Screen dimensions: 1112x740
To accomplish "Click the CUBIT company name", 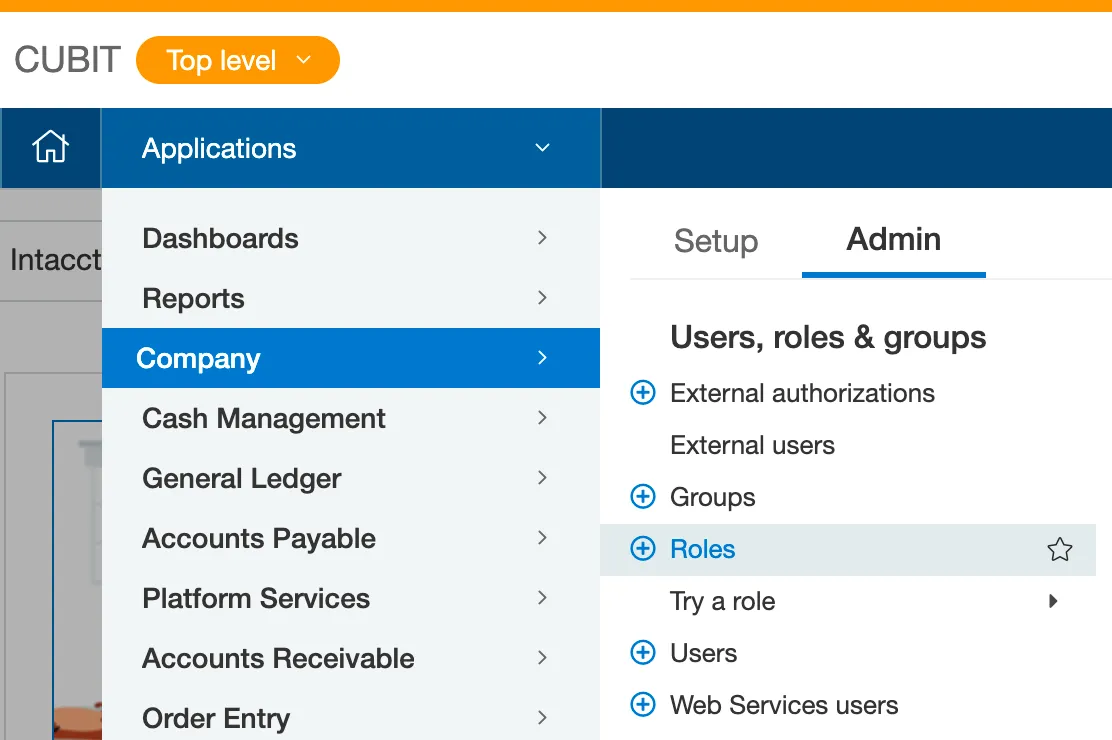I will click(68, 60).
